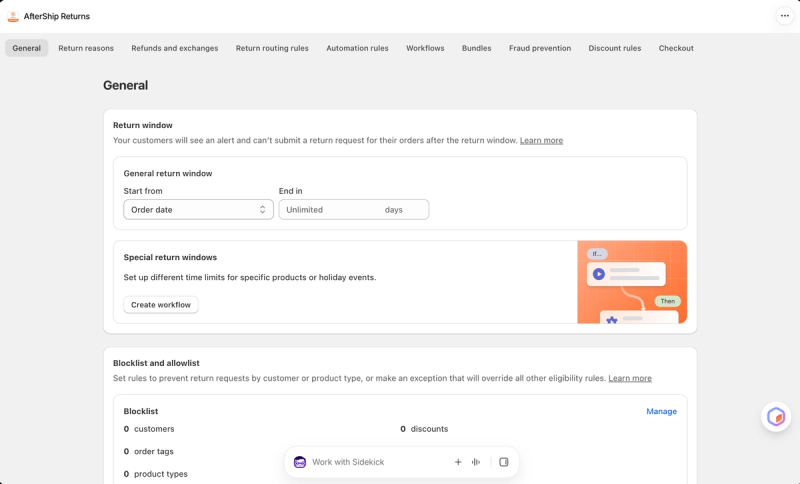Open Learn more link under Blocklist and allowlist
Screen dimensions: 800x484
click(x=630, y=378)
